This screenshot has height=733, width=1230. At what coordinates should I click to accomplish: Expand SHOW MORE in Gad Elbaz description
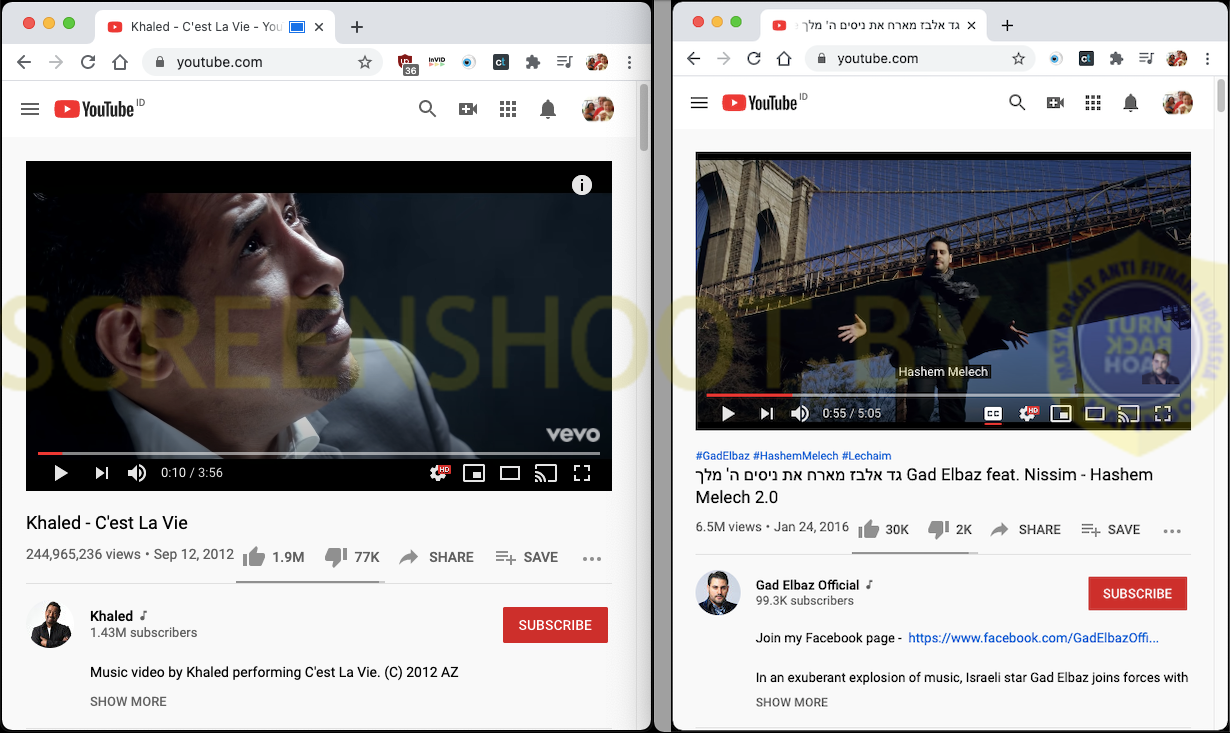[x=791, y=702]
